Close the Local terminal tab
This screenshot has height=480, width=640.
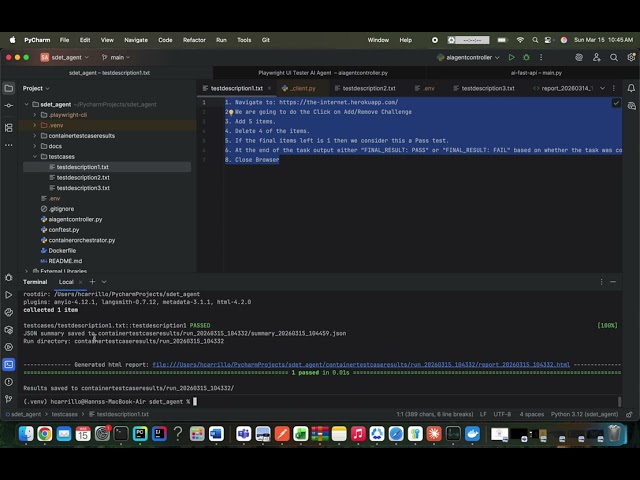click(x=80, y=282)
